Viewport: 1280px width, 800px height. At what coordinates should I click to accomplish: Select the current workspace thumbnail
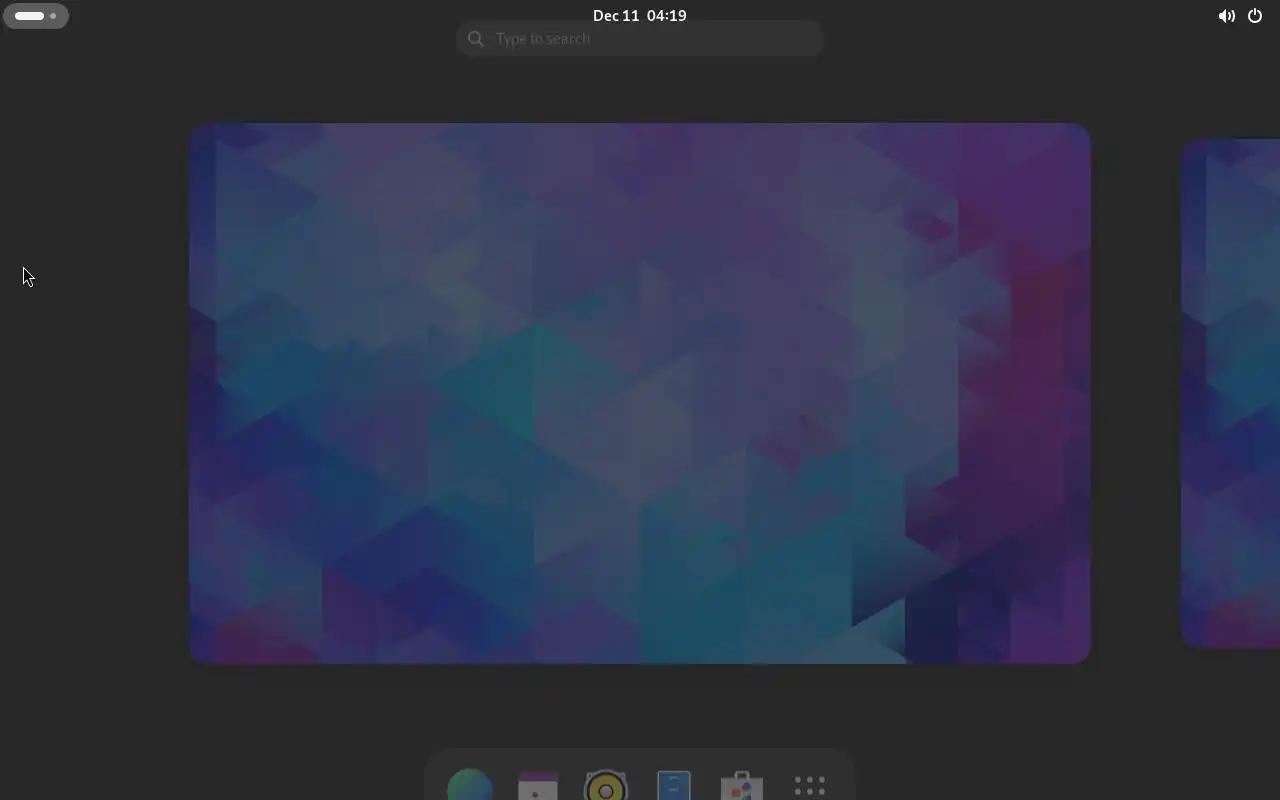coord(640,393)
